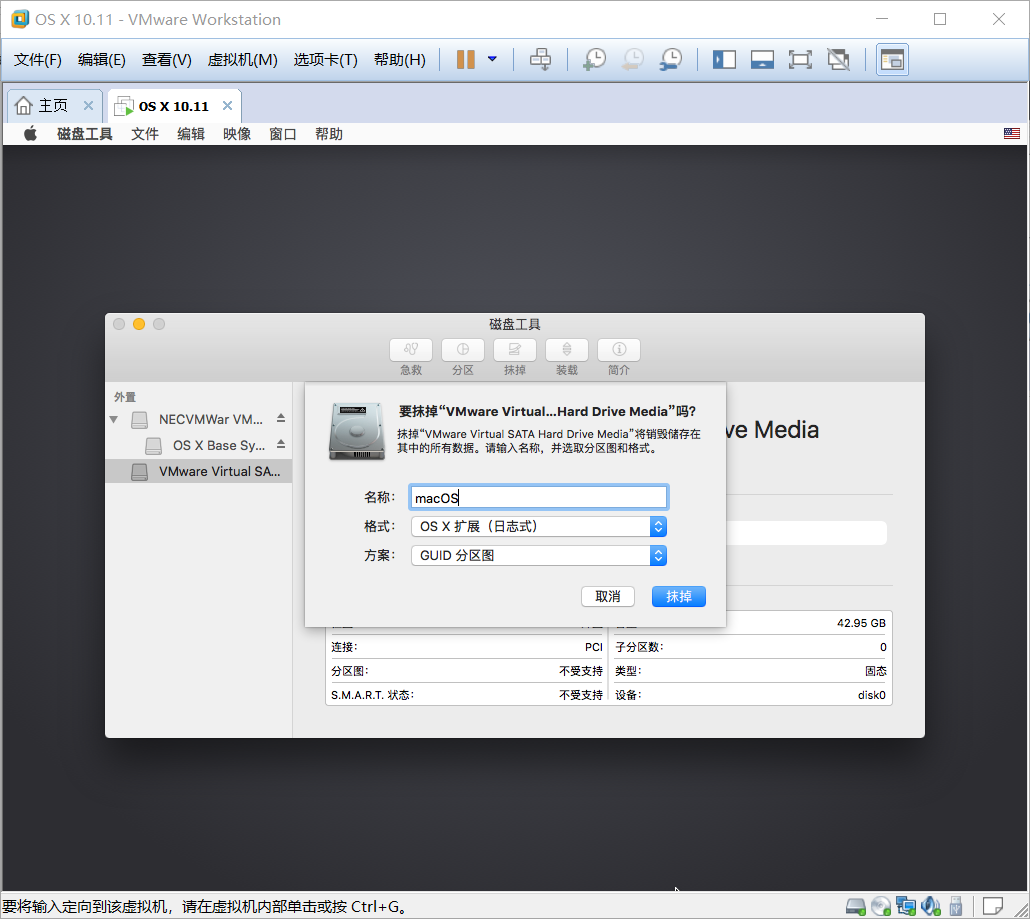Viewport: 1030px width, 919px height.
Task: Open the 方案 scheme dropdown
Action: (538, 555)
